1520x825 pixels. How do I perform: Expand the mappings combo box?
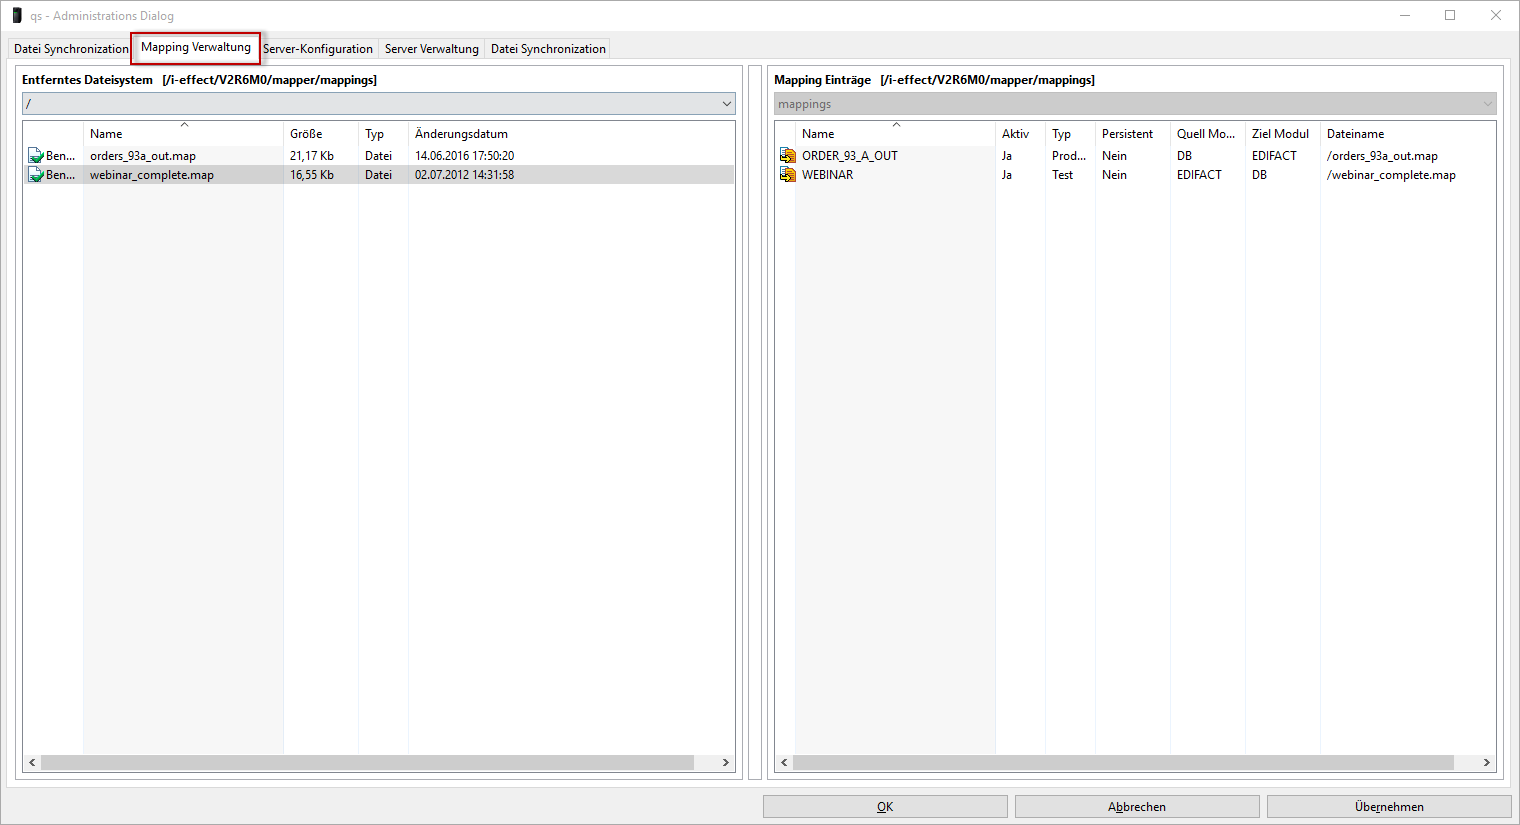(1487, 104)
